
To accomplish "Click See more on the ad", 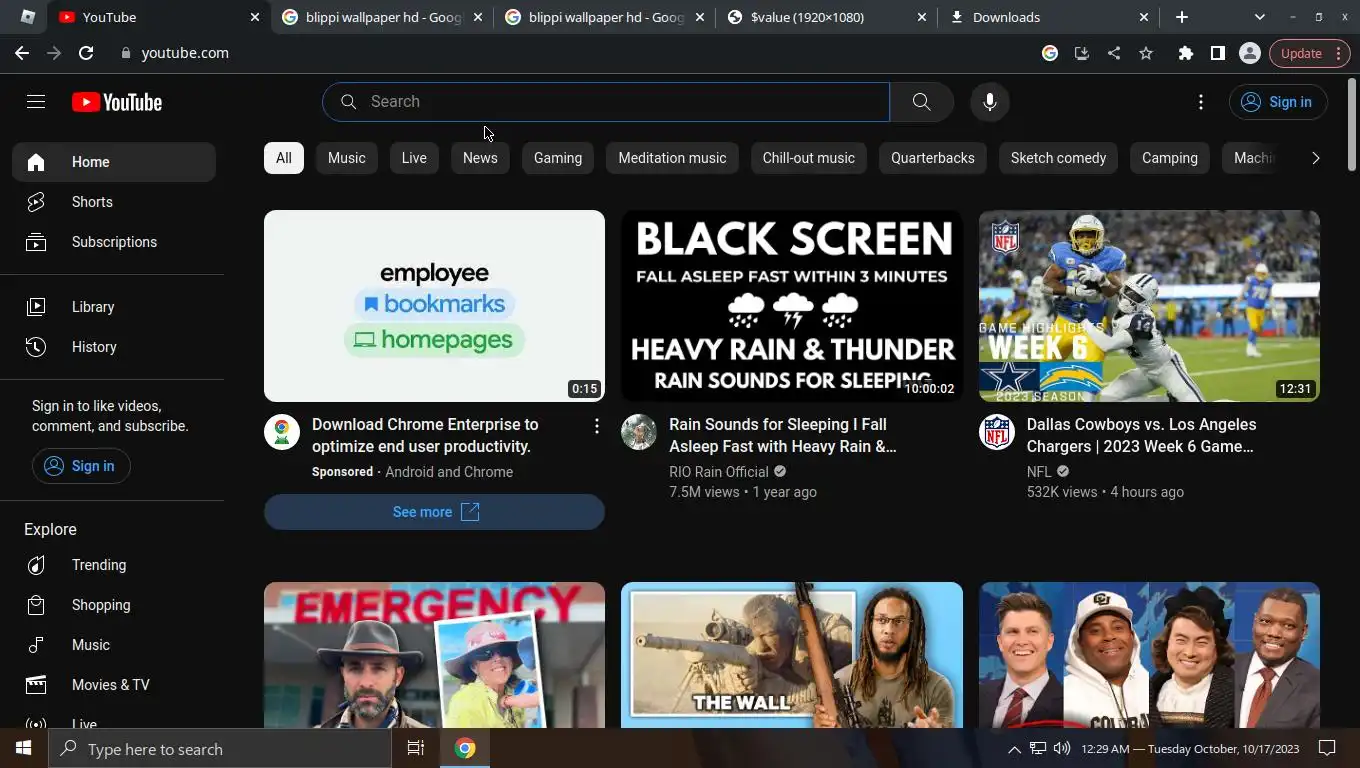I will click(434, 512).
